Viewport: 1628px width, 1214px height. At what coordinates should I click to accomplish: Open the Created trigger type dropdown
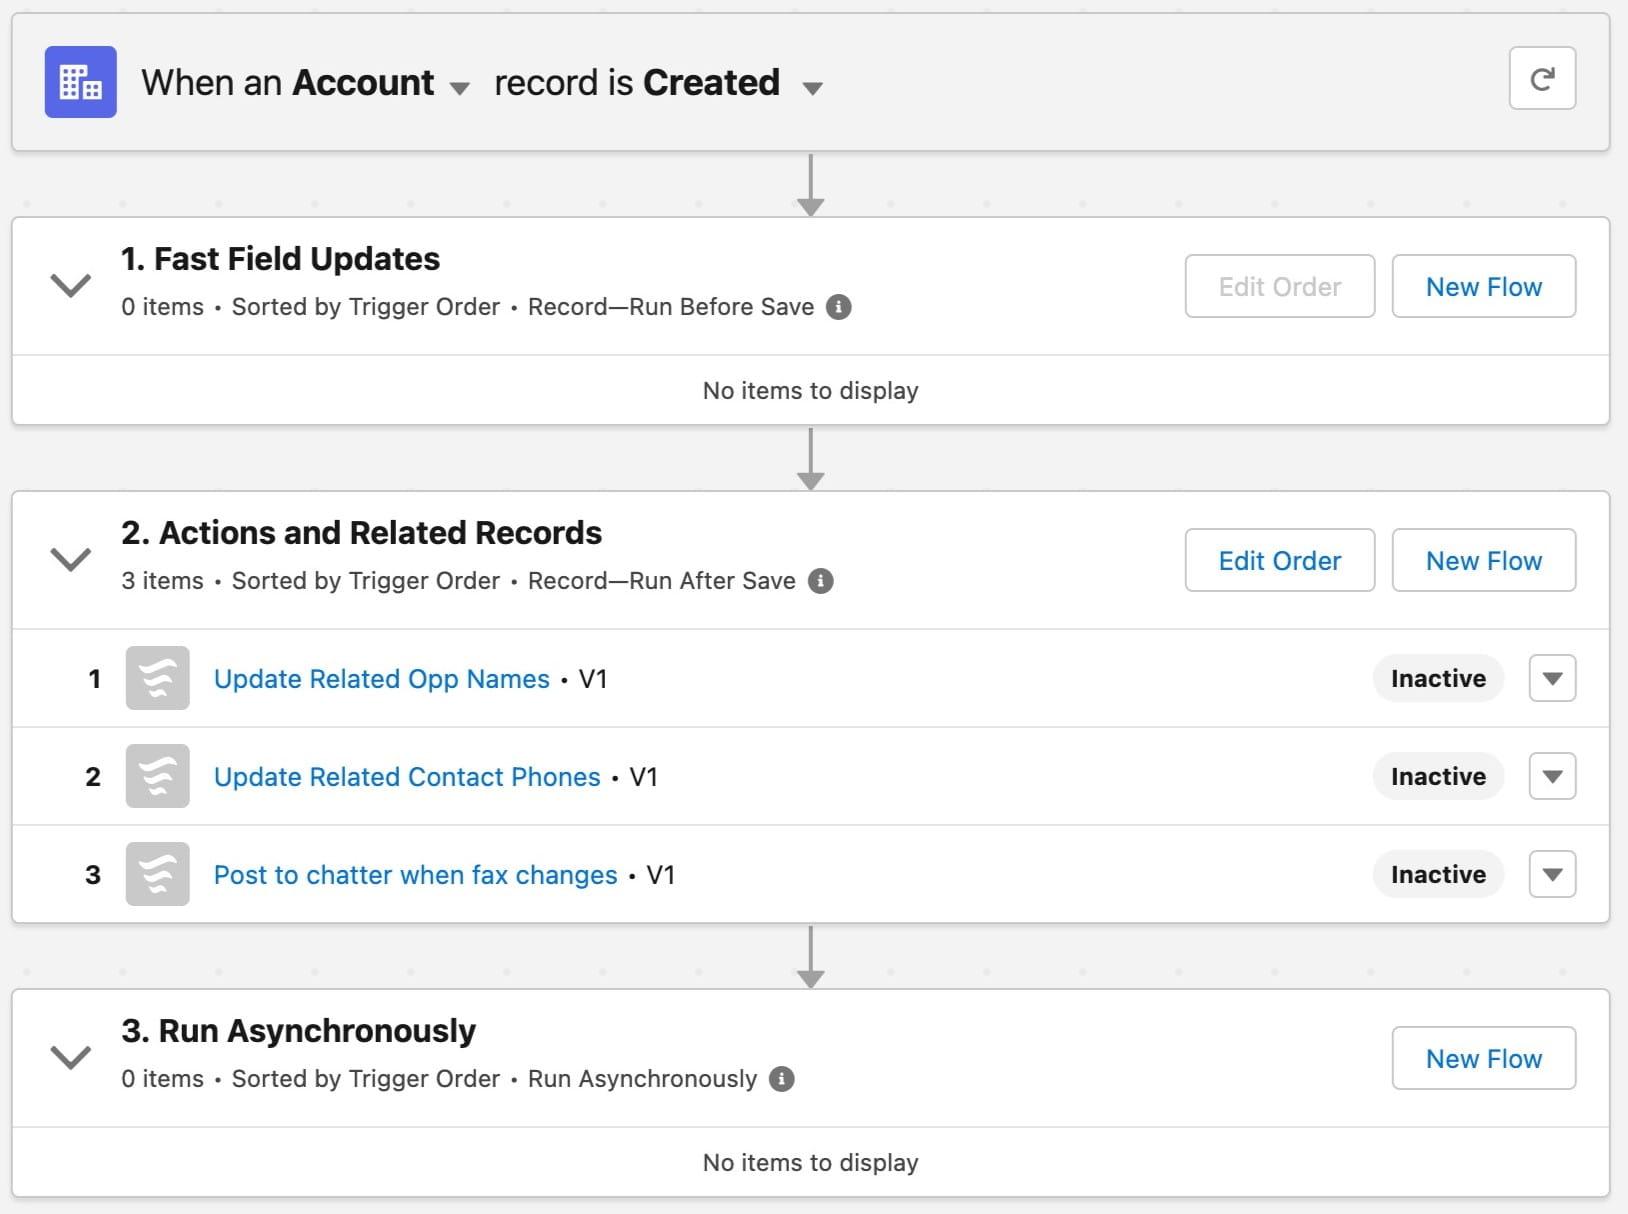[x=812, y=88]
